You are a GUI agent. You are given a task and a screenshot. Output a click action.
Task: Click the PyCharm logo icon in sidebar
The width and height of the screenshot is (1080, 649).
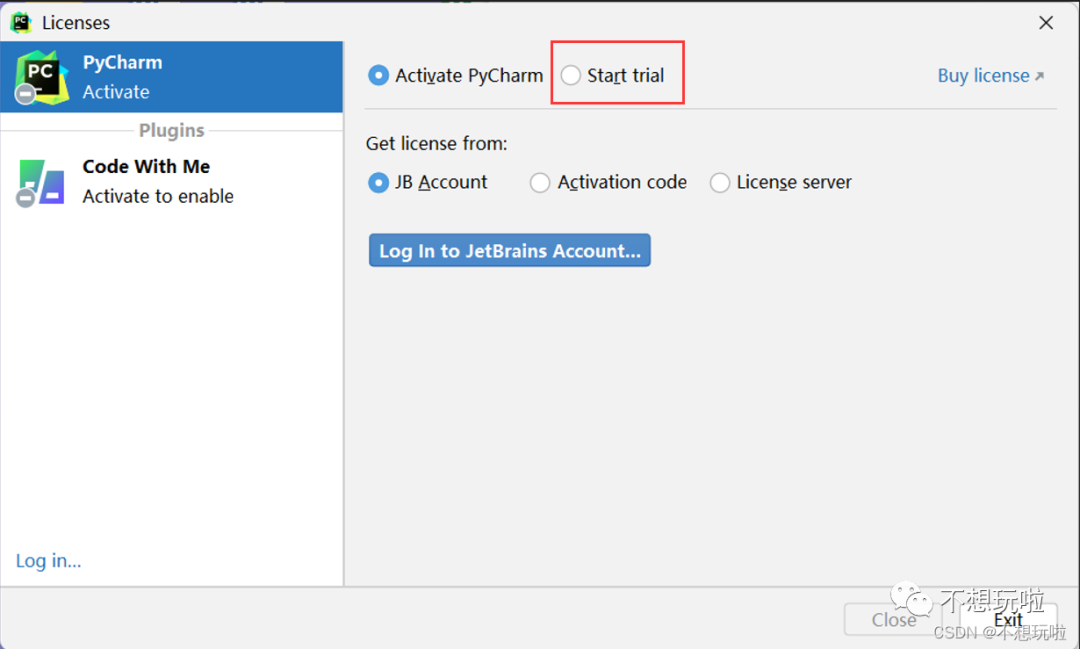click(x=41, y=77)
